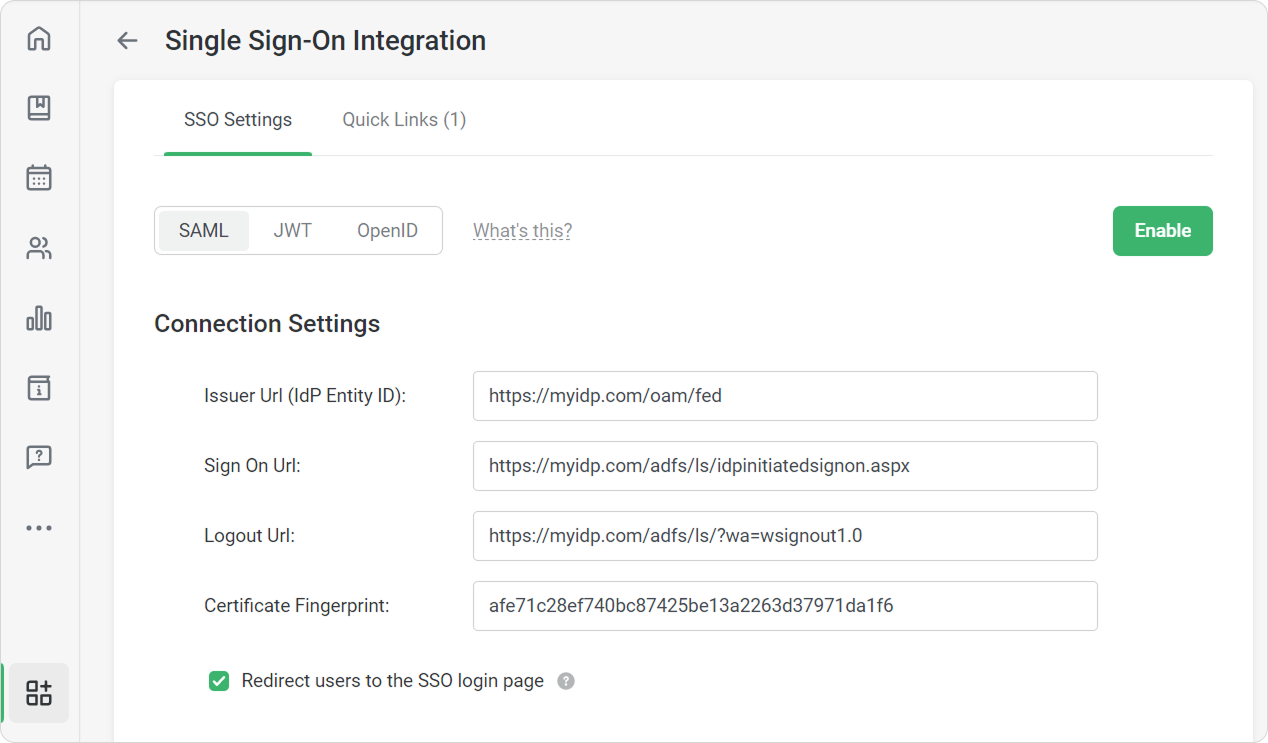
Task: Open the help chat question icon
Action: [x=39, y=457]
